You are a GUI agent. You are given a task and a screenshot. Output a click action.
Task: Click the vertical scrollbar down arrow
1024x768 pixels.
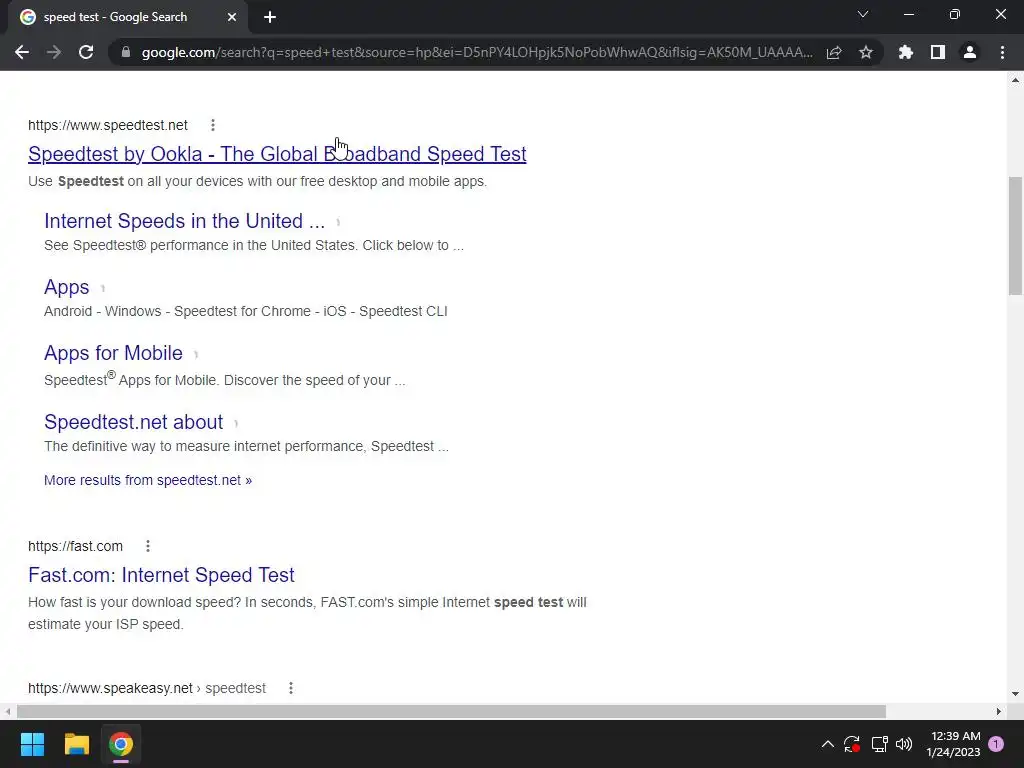coord(1016,694)
